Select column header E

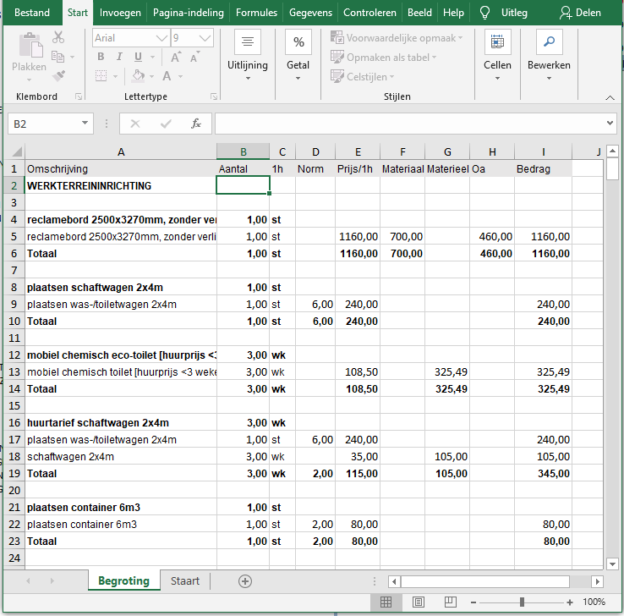[x=358, y=152]
